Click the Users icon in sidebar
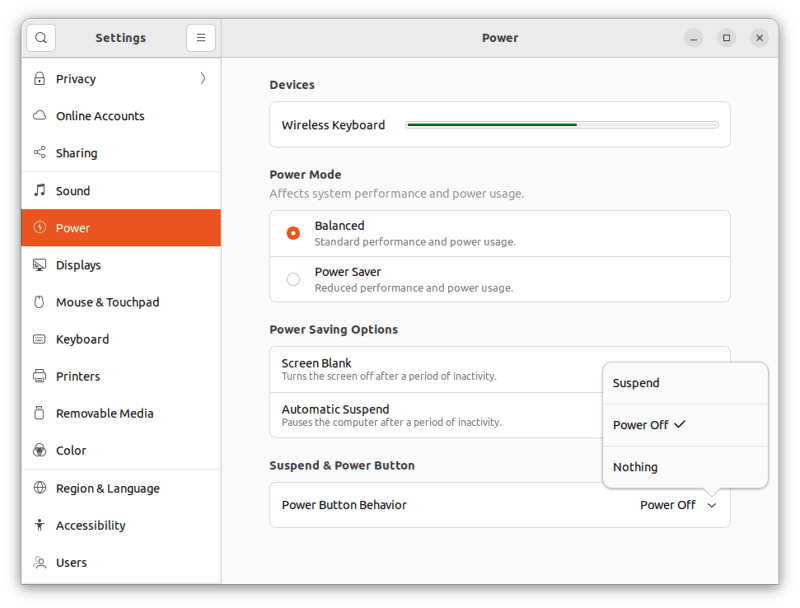 click(39, 562)
